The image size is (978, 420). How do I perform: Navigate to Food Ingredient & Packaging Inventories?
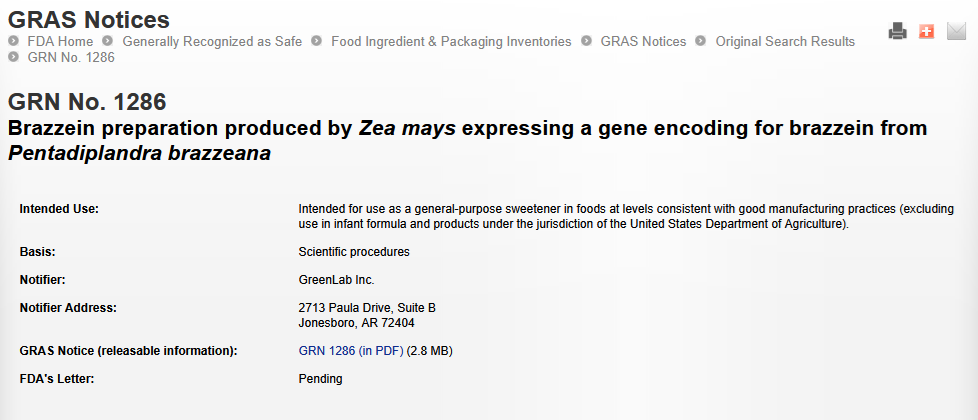coord(451,41)
